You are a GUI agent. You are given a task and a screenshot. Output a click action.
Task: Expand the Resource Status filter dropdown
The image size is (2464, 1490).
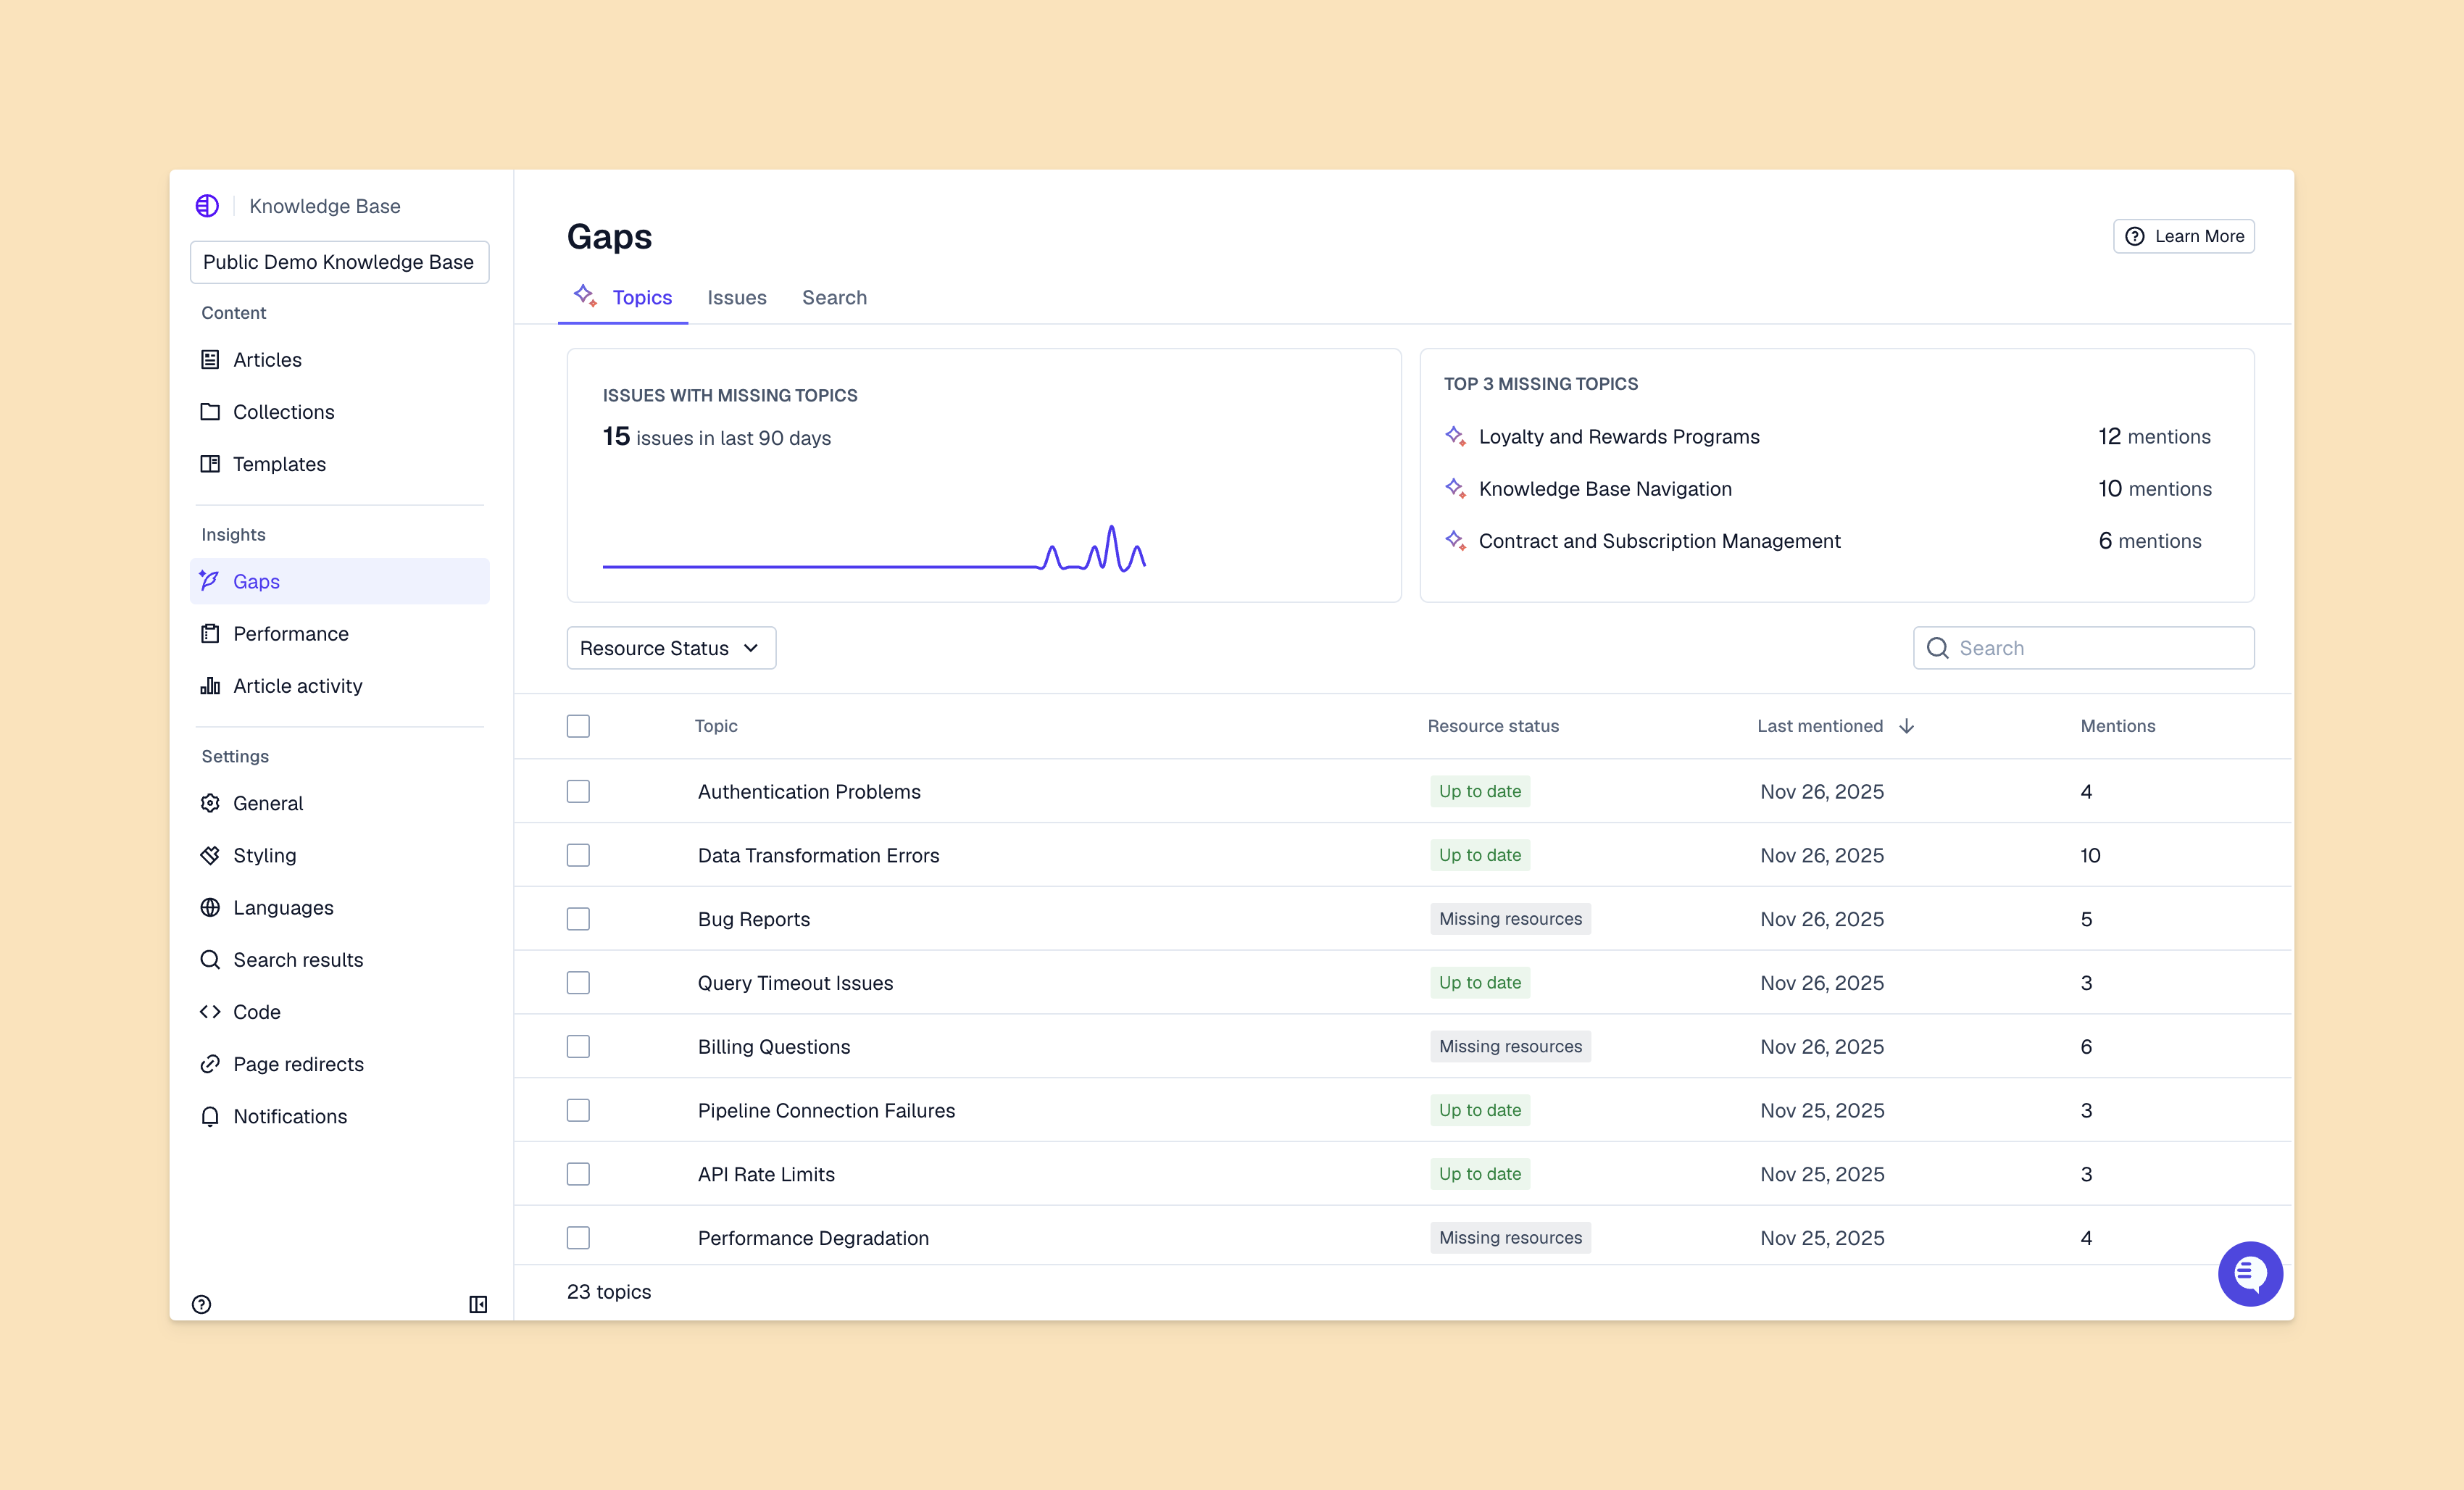click(670, 648)
